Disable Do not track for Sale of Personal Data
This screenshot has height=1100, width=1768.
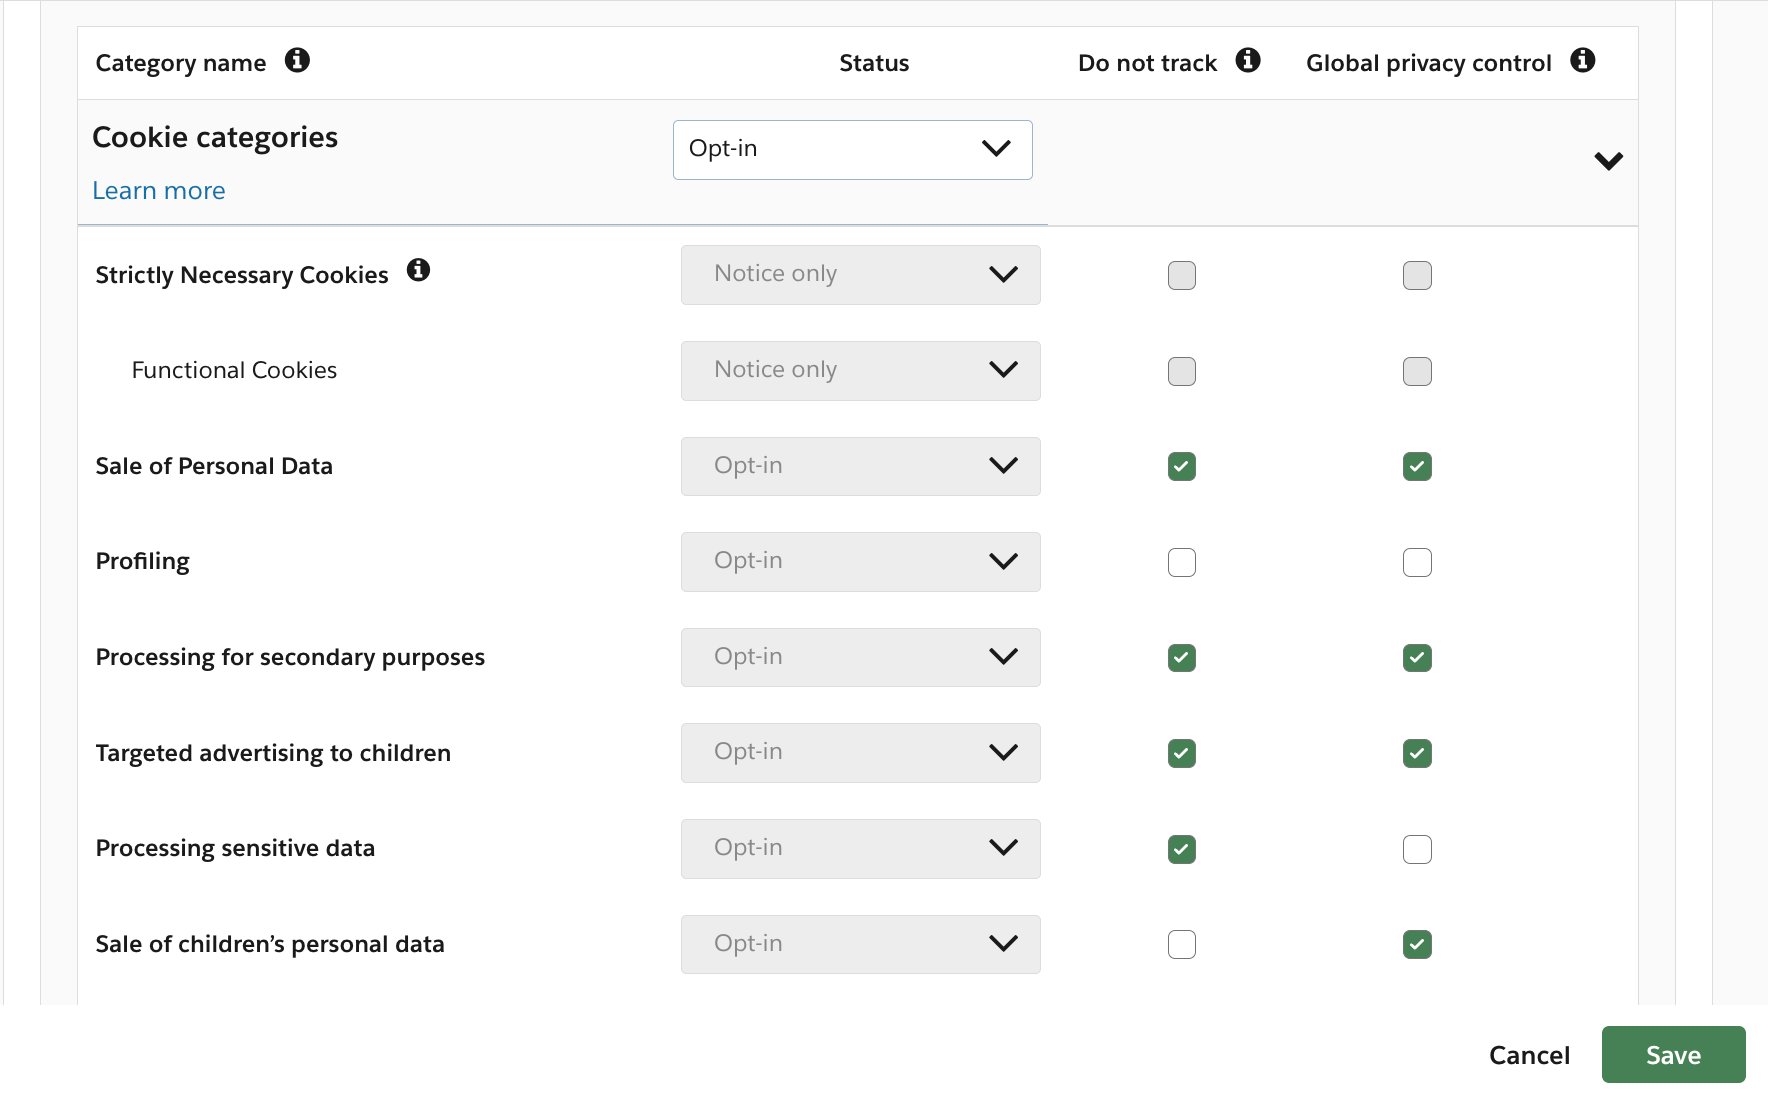tap(1181, 466)
